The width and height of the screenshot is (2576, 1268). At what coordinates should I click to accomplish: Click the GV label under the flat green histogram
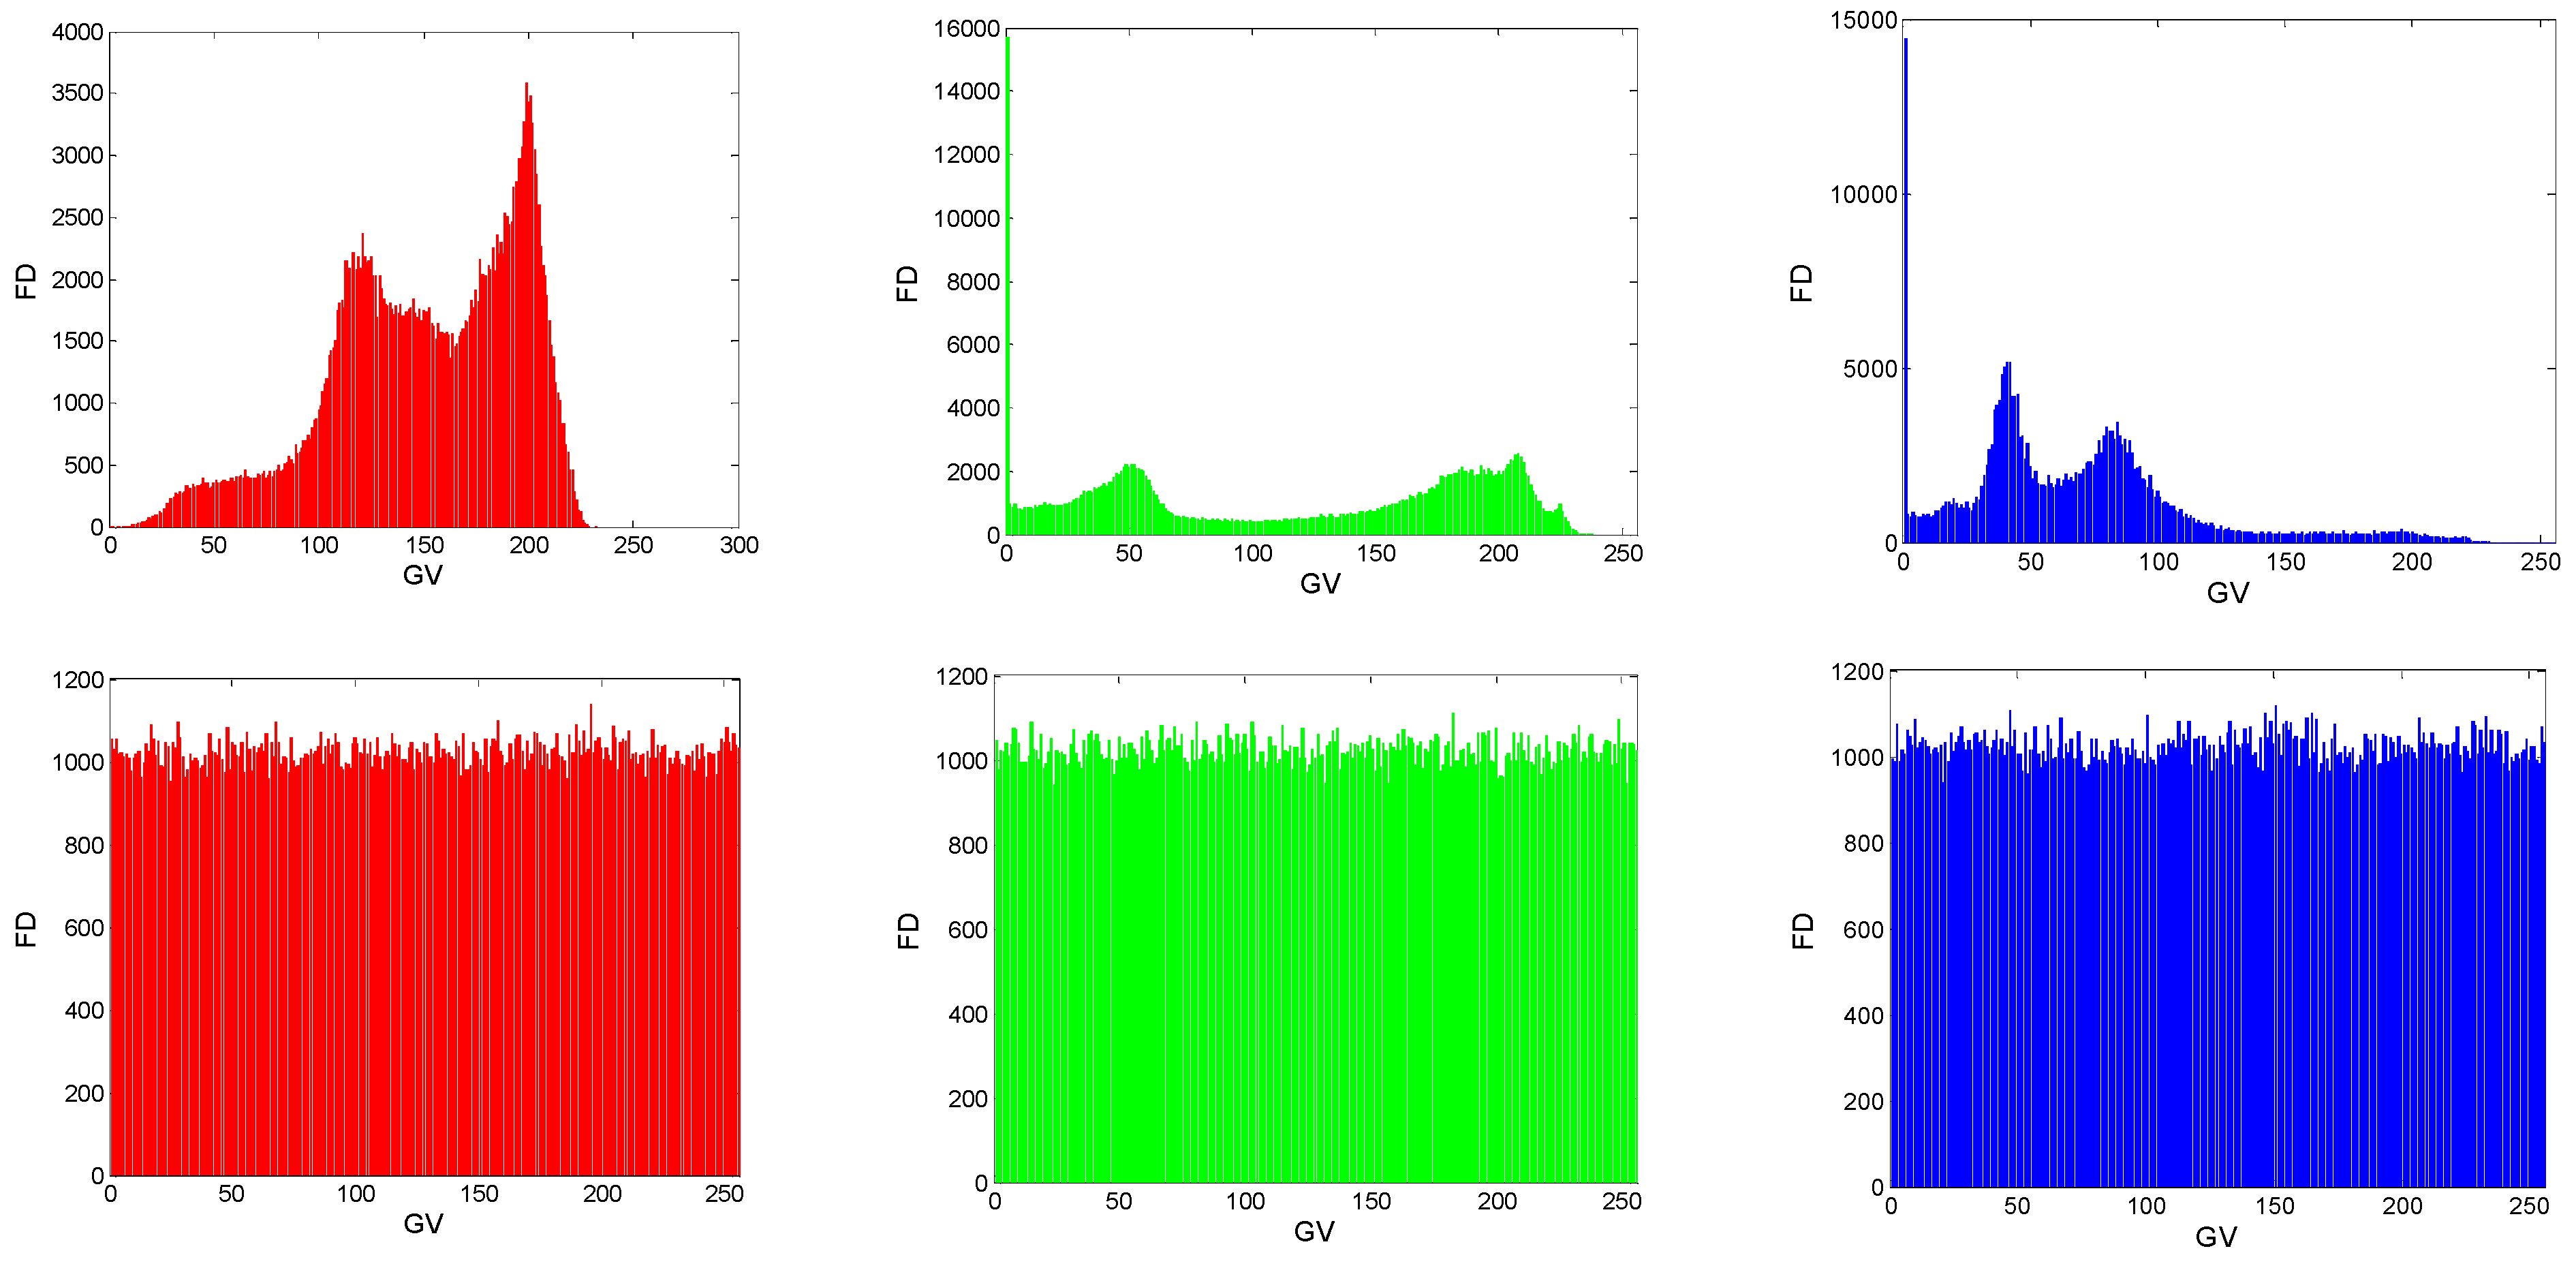[x=1314, y=1232]
